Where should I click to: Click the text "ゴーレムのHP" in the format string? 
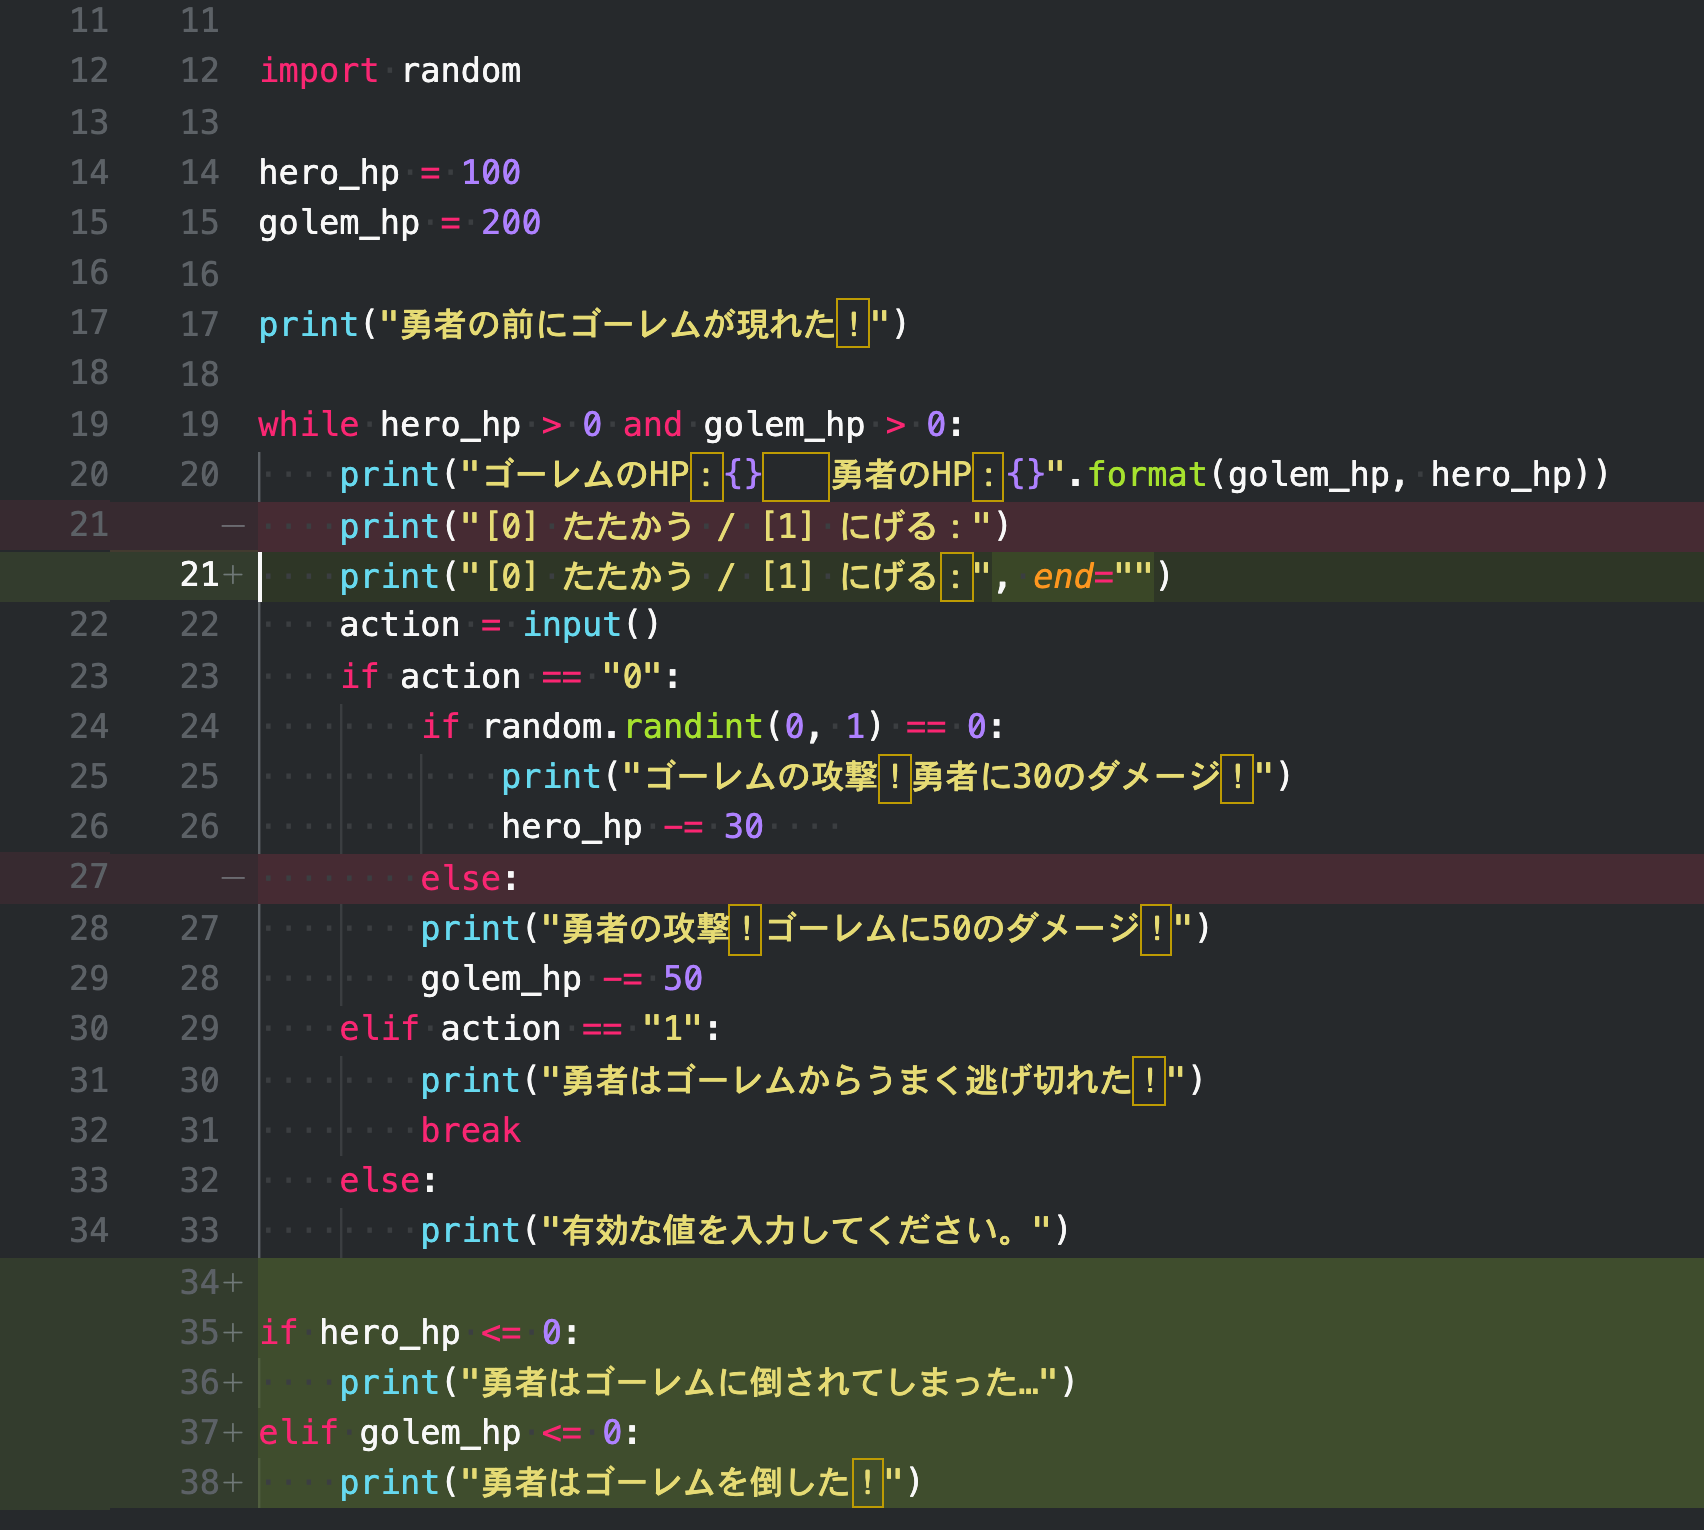[586, 474]
